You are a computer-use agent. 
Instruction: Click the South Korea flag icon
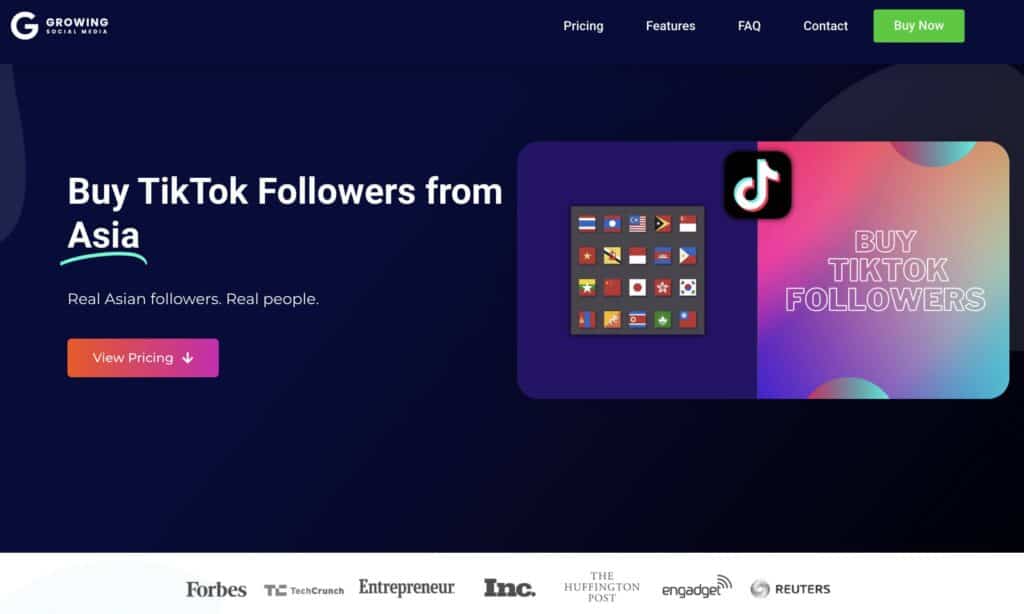[688, 287]
